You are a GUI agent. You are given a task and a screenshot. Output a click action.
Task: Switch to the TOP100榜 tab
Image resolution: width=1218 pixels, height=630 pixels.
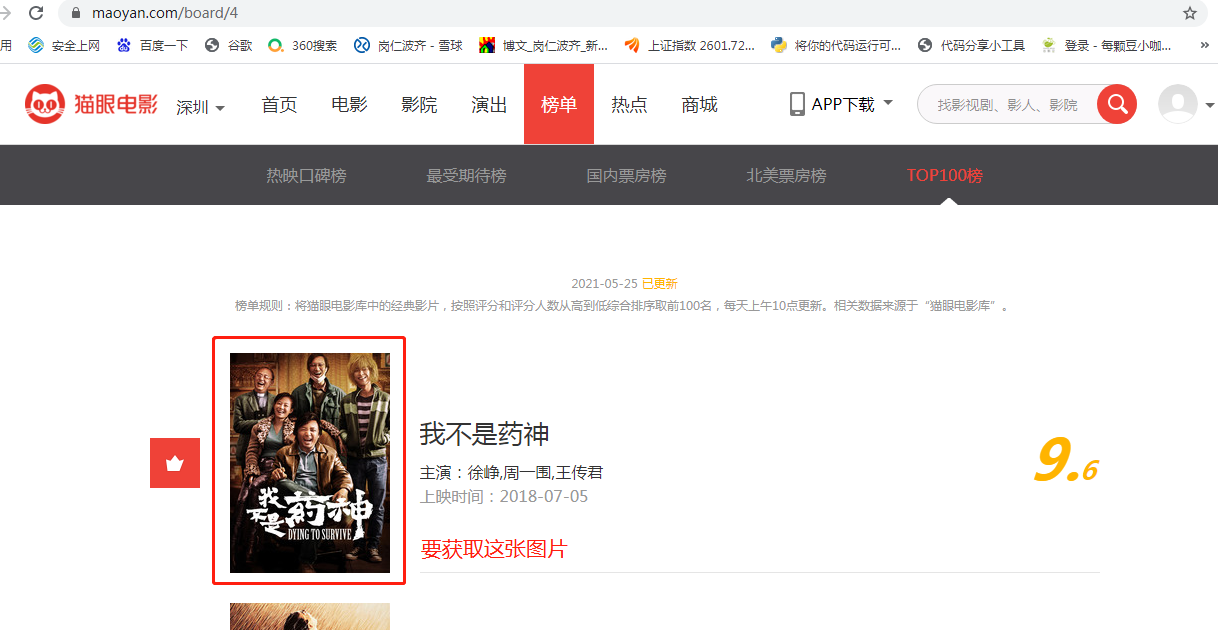pos(945,175)
